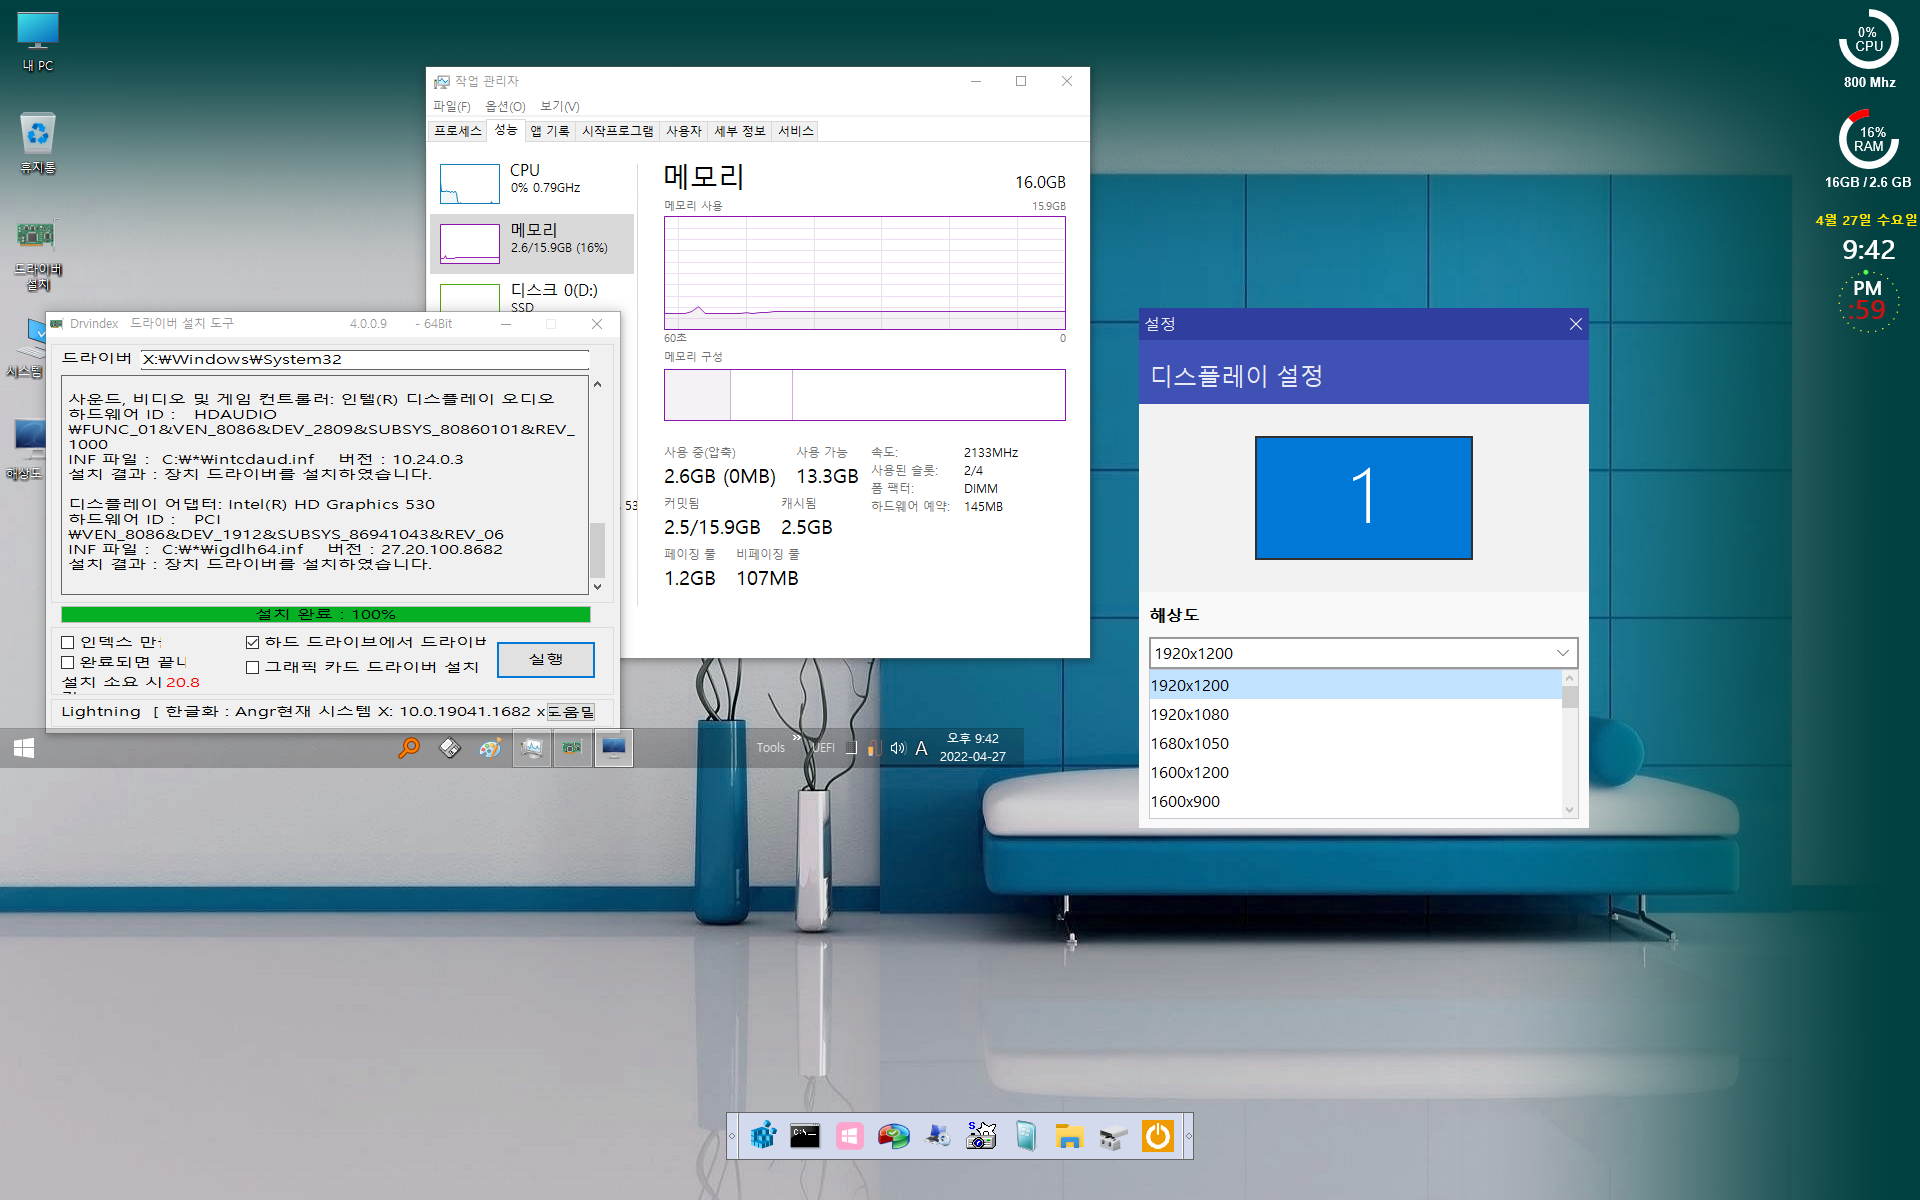This screenshot has height=1200, width=1920.
Task: Click resolution list scrollbar up arrow
Action: [x=1569, y=678]
